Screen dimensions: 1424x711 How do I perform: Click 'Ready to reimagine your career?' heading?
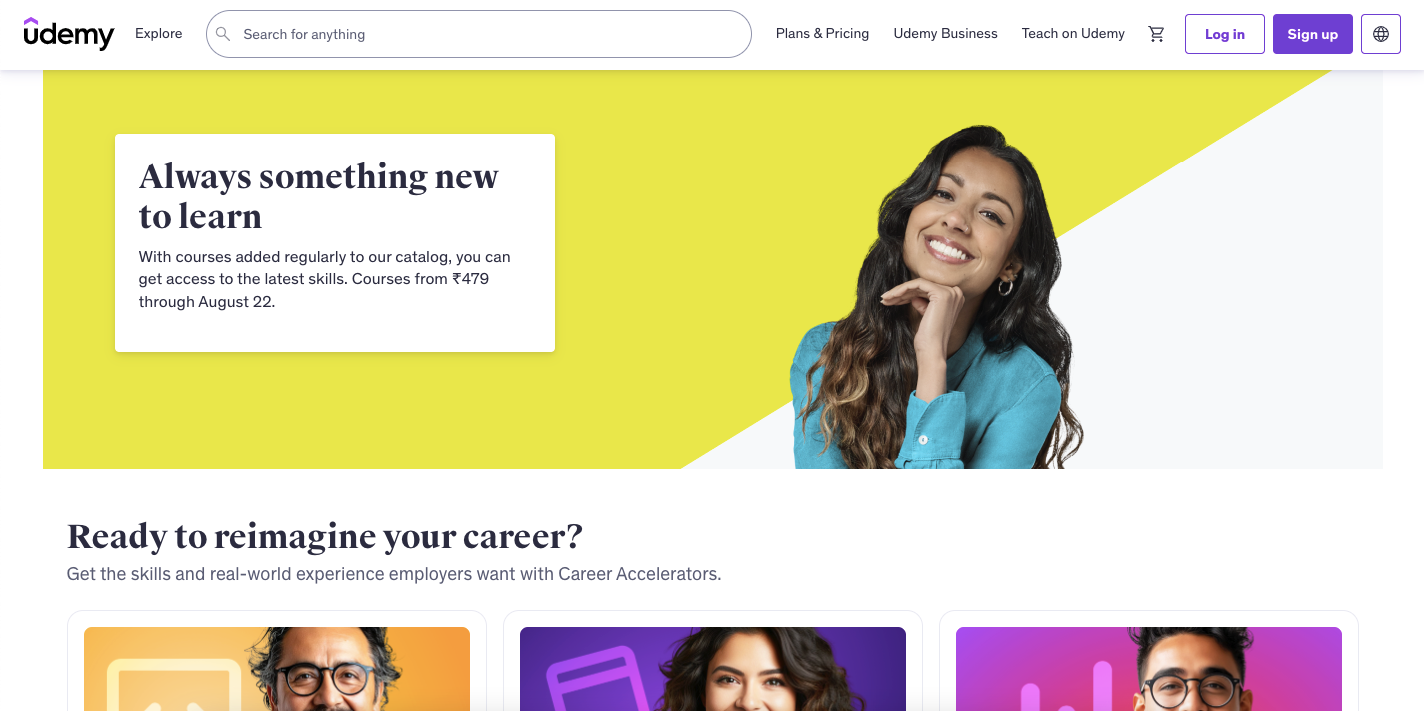coord(325,537)
